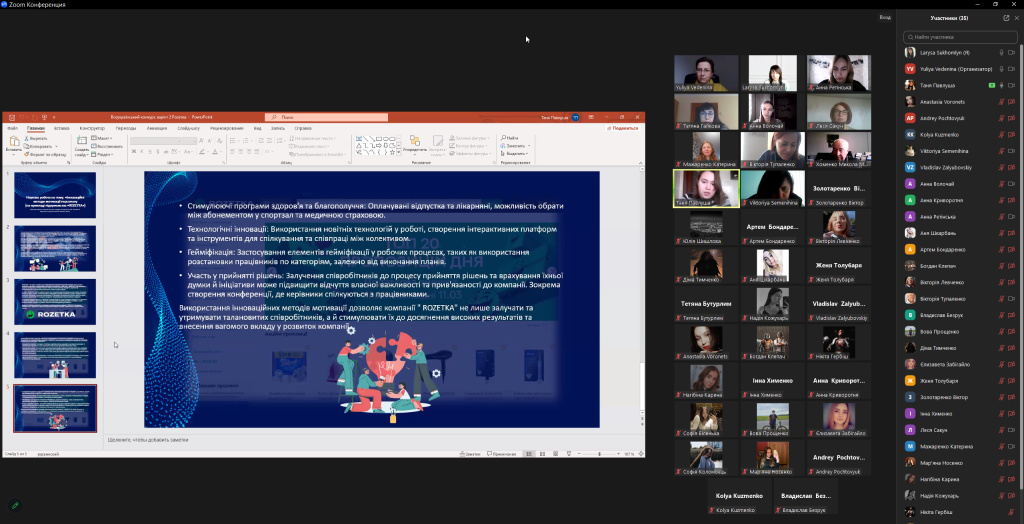
Task: Click disabled camera icon for Andrey Pochtovyuk
Action: coord(1012,118)
